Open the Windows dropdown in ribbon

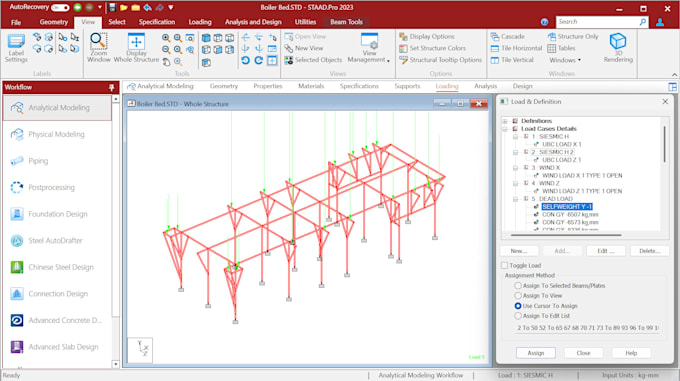[565, 60]
